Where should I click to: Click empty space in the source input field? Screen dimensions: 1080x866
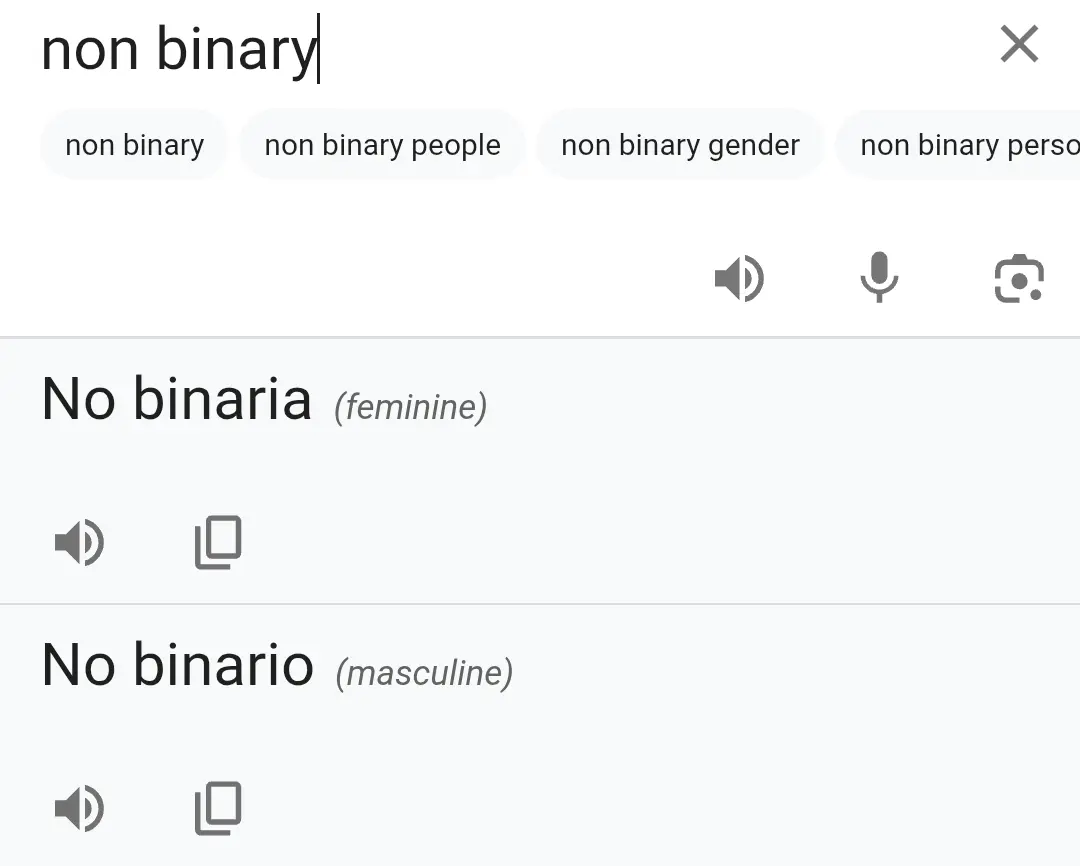click(x=650, y=48)
